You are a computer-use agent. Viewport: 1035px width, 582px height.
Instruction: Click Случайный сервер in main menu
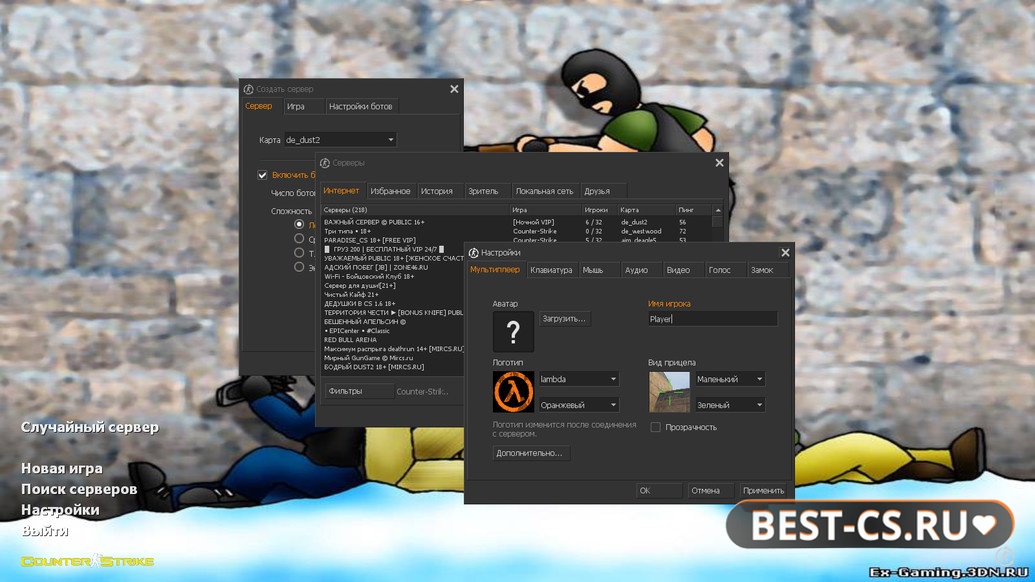click(90, 427)
